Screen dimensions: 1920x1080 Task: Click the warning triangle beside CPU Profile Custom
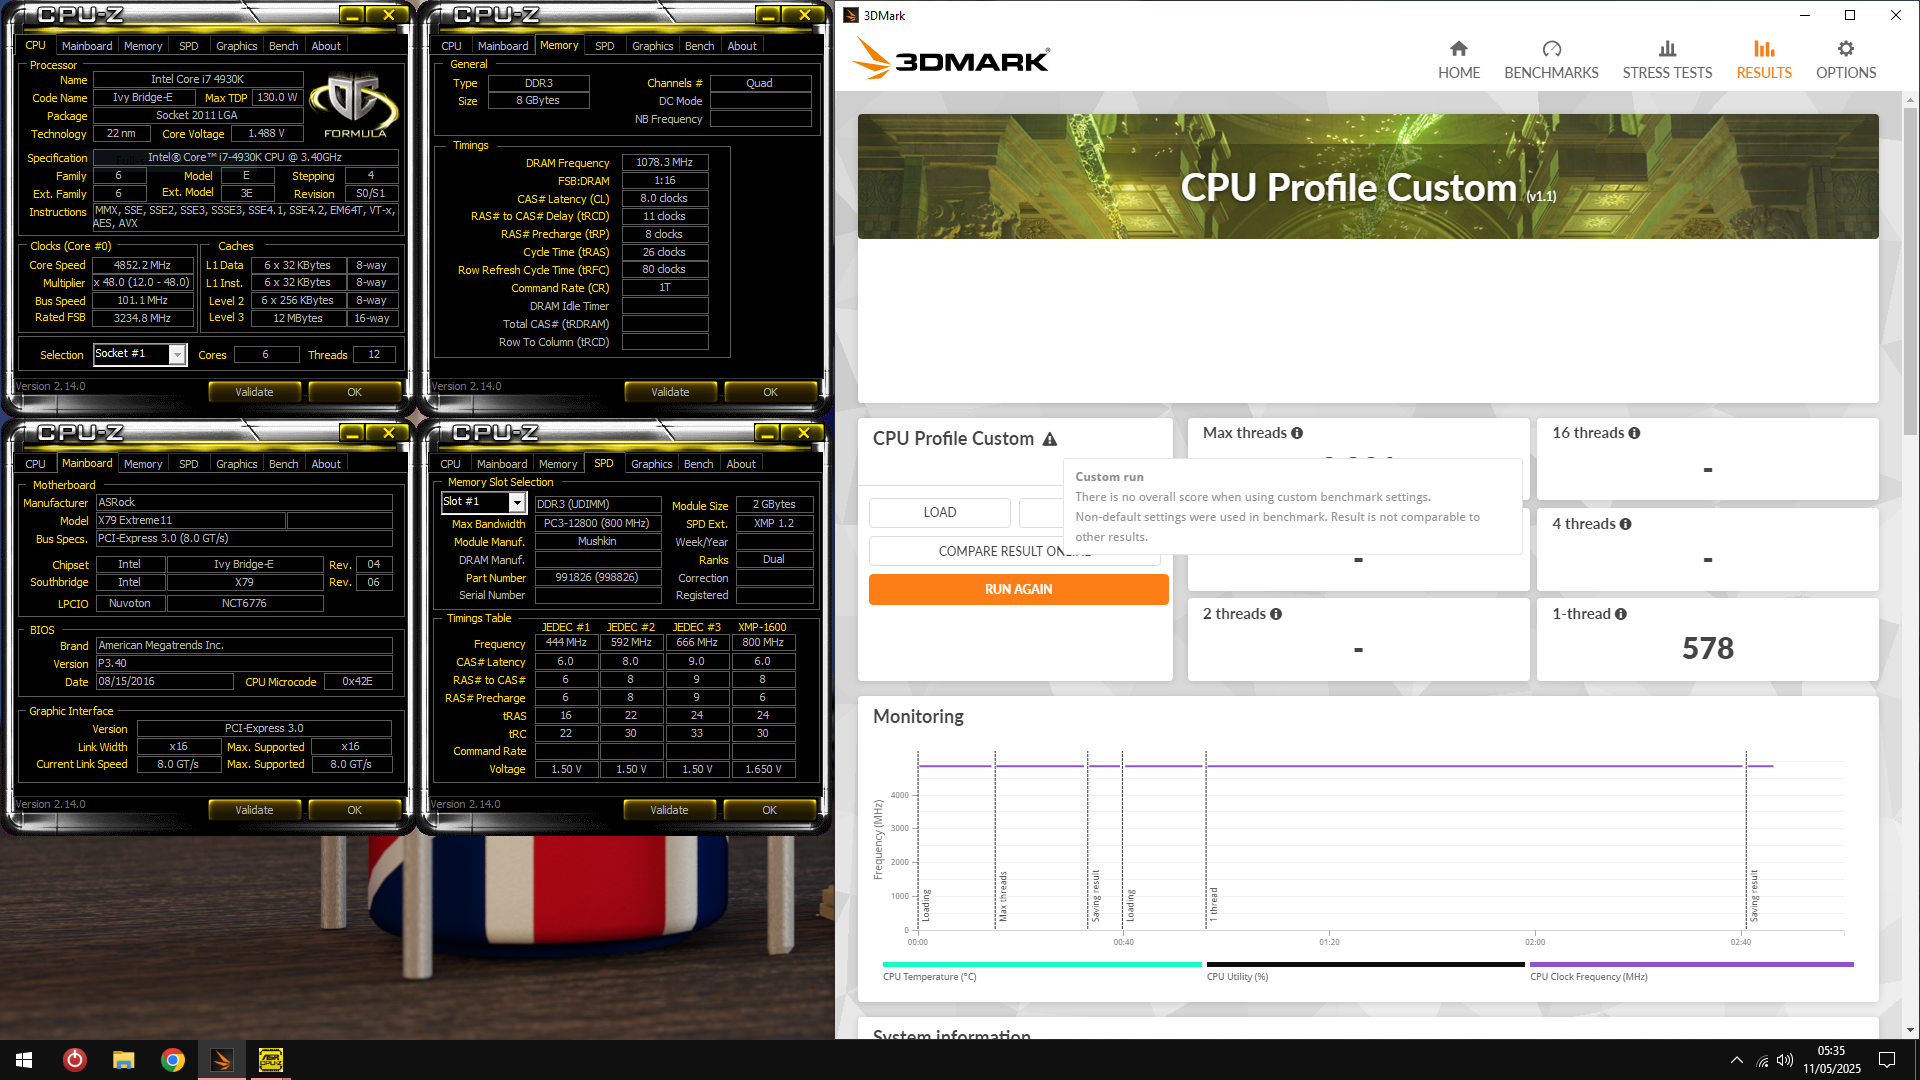[1050, 439]
